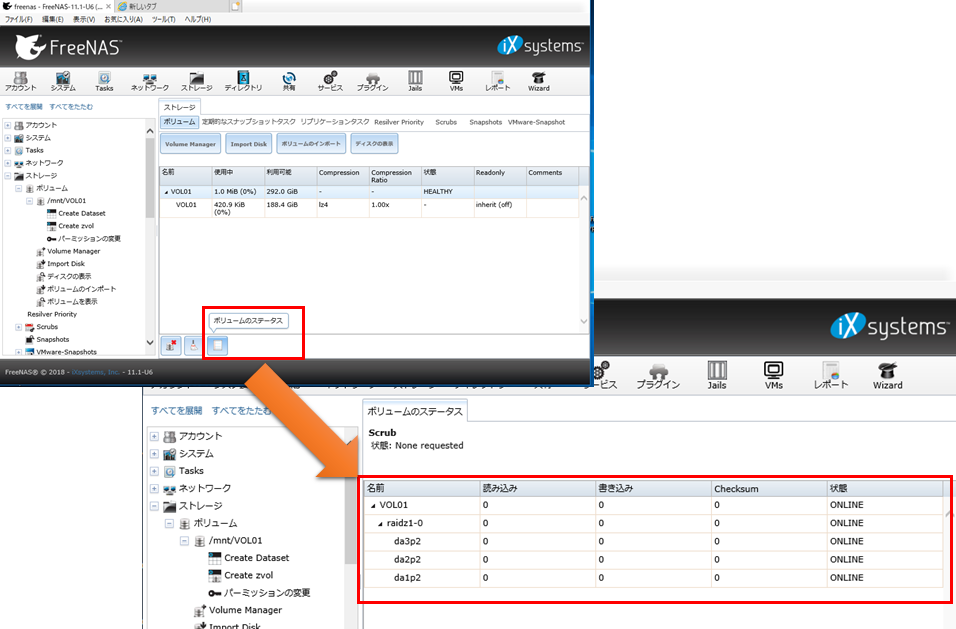Open お気に入り(A) browser menu
This screenshot has height=629, width=956.
pyautogui.click(x=123, y=20)
